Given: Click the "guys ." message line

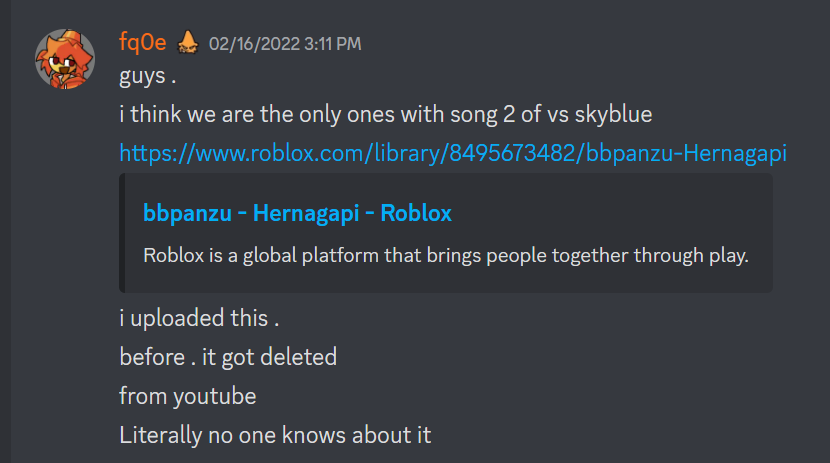Looking at the screenshot, I should click(x=148, y=76).
